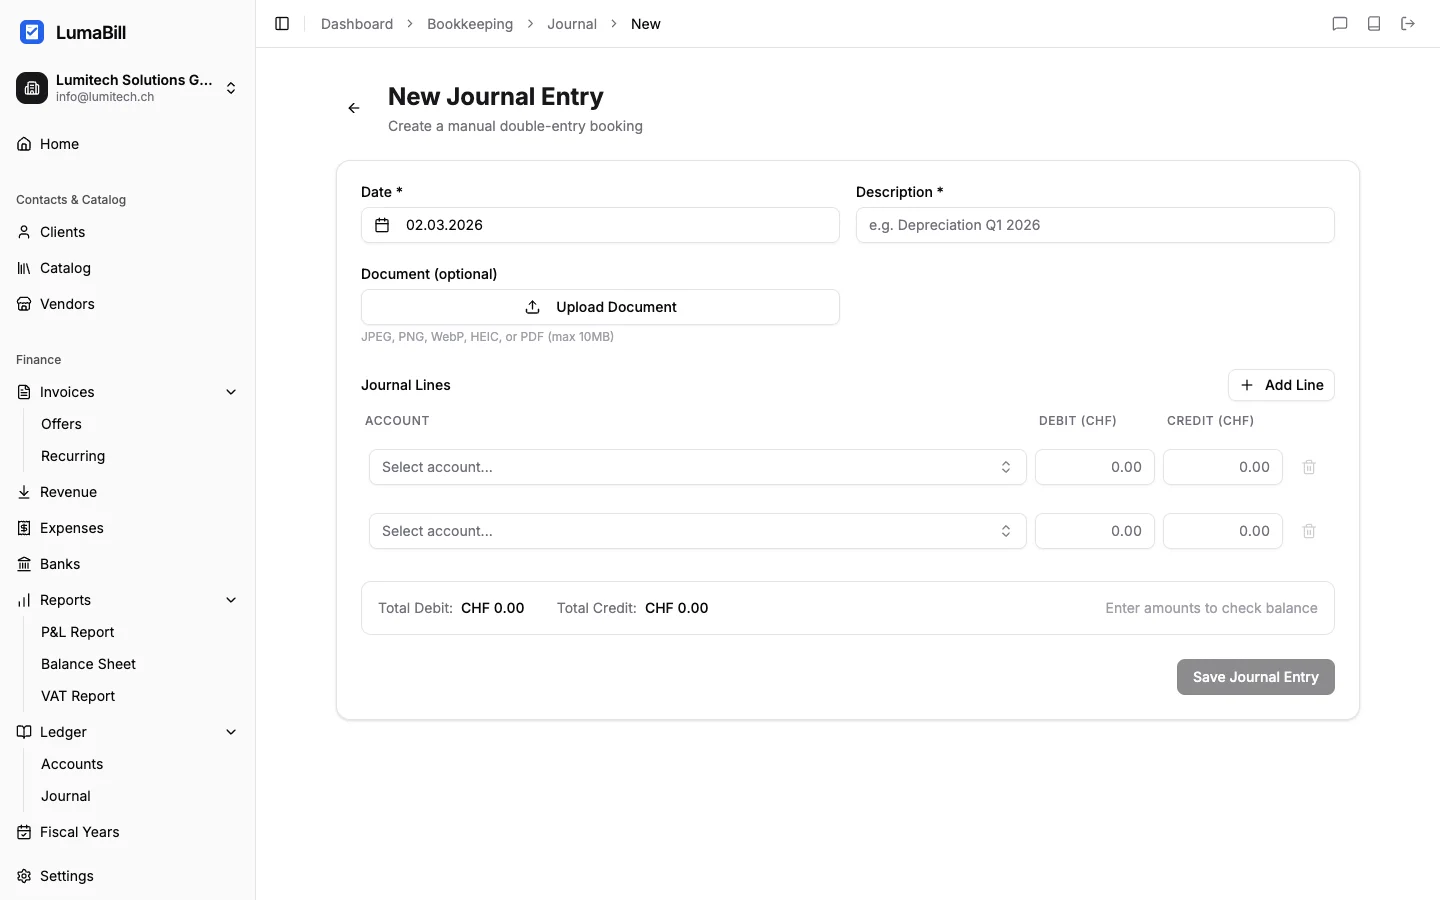Screen dimensions: 1440x900
Task: Open the Expenses section in the sidebar
Action: pyautogui.click(x=72, y=528)
